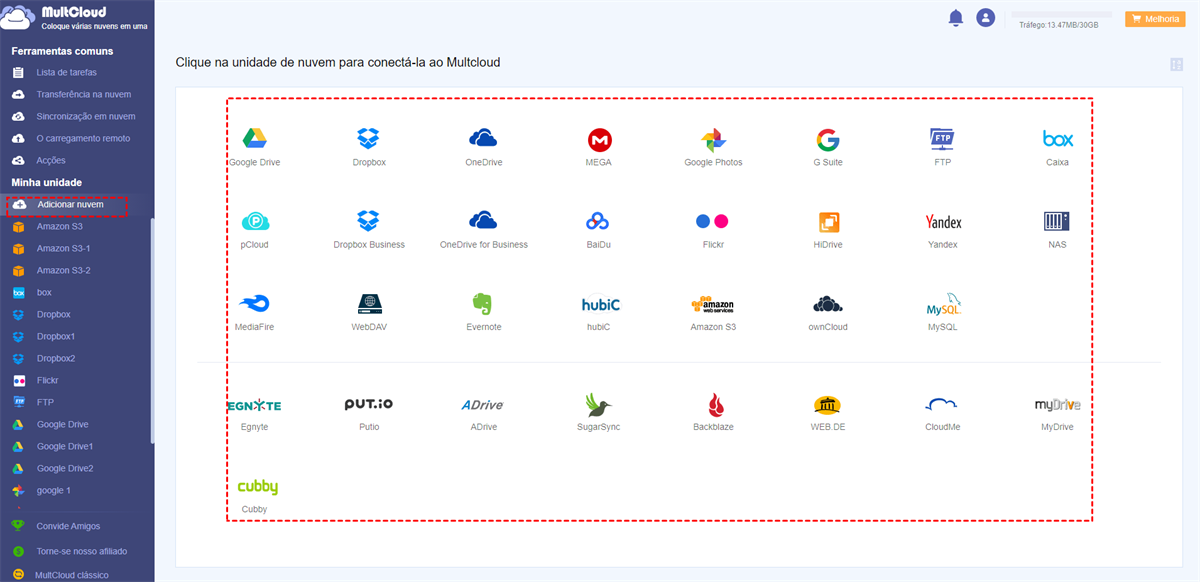Screen dimensions: 1200x582
Task: Select the Dropbox cloud service icon
Action: 369,139
